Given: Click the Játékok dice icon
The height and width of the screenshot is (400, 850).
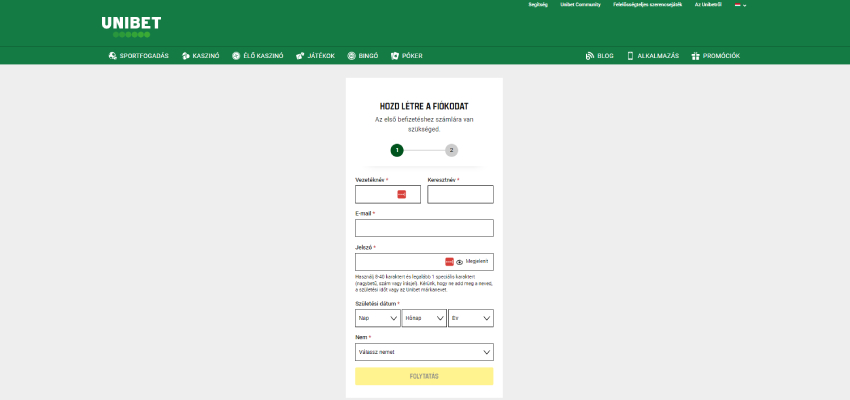Looking at the screenshot, I should click(300, 56).
